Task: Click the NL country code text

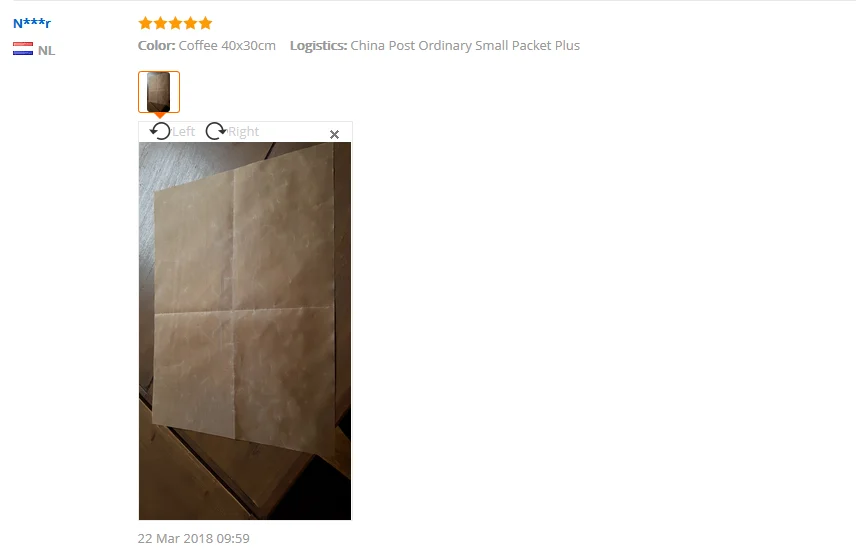Action: pos(46,51)
